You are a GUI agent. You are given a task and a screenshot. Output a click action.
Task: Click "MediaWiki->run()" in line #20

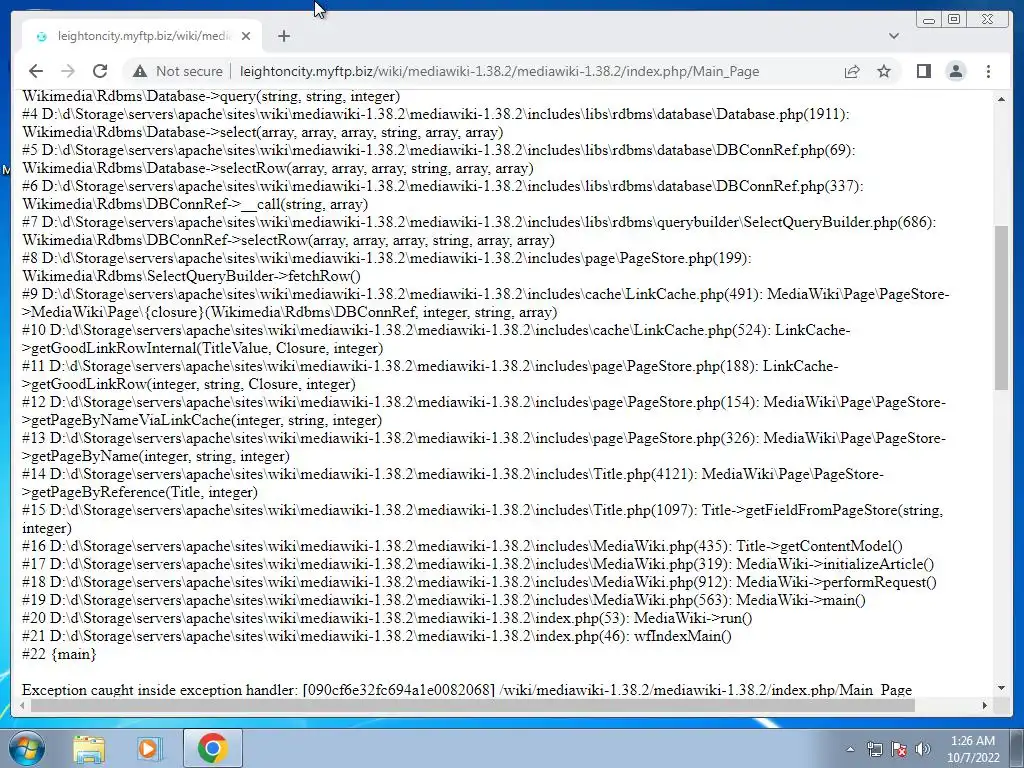tap(693, 618)
